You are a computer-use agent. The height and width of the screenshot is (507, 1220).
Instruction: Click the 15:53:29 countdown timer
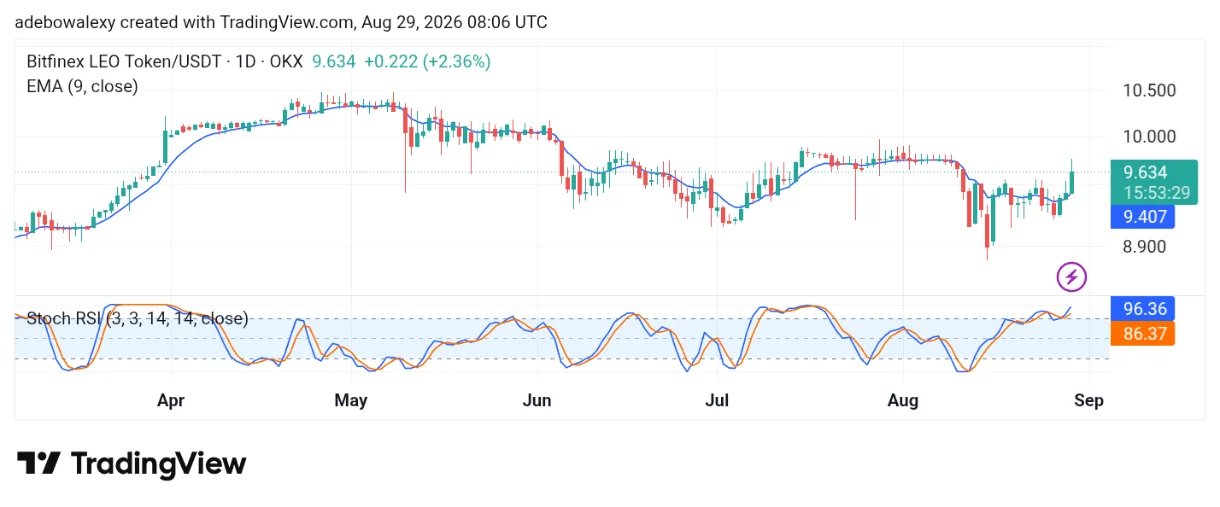point(1155,193)
